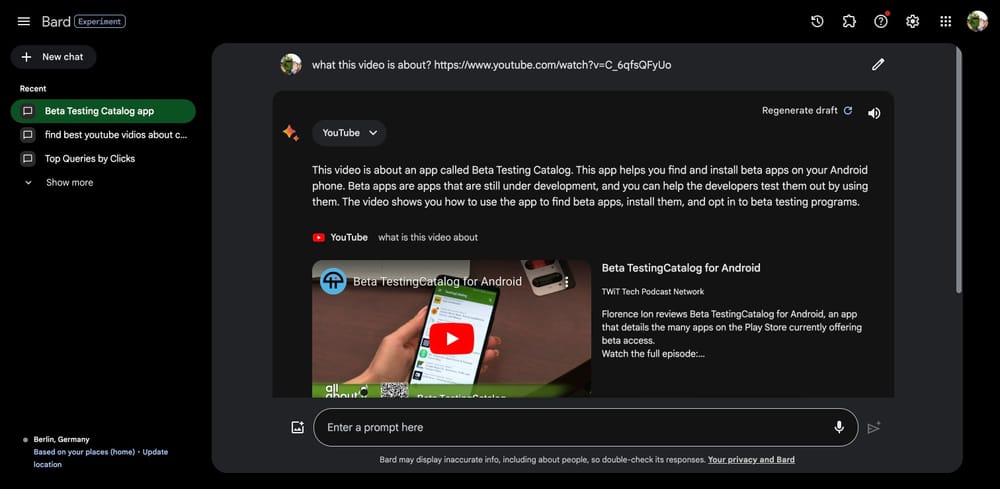Screen dimensions: 1000x489
Task: Open the help question mark icon
Action: [x=881, y=21]
